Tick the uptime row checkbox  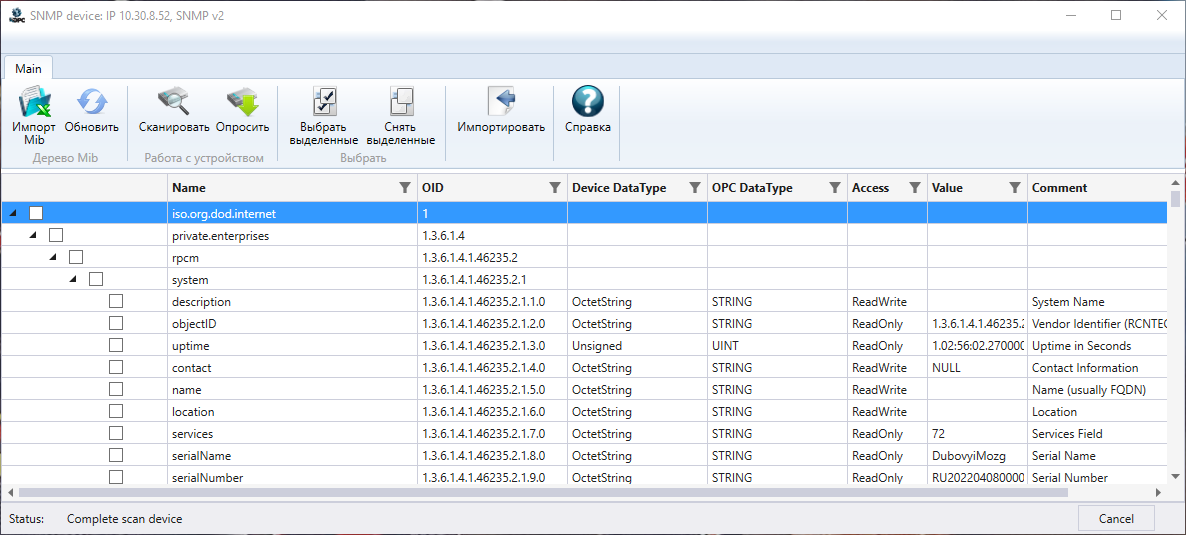(x=116, y=345)
